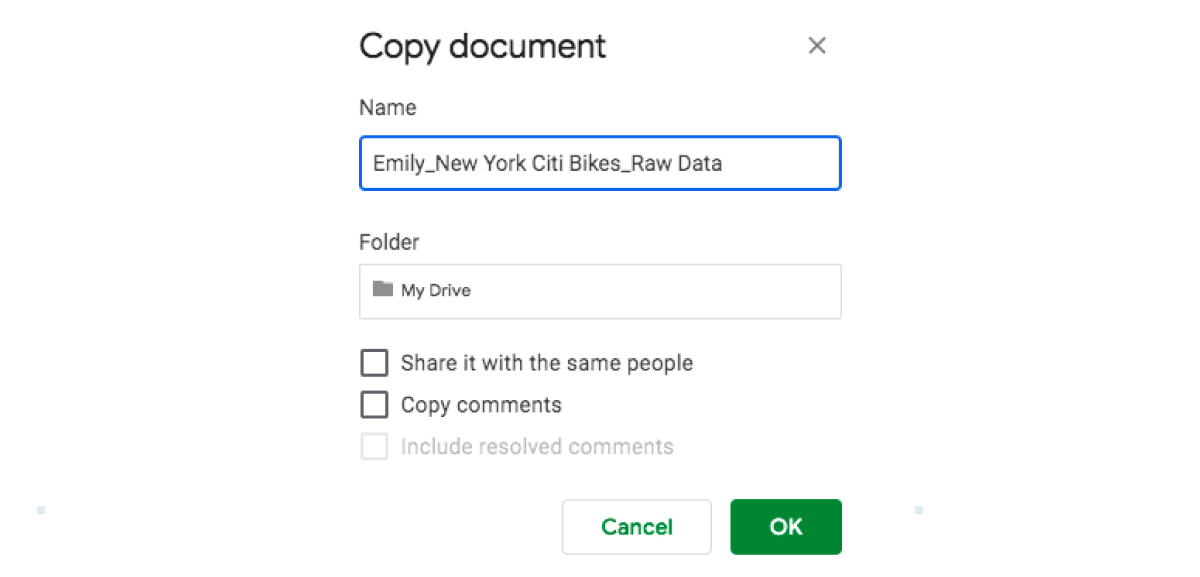The height and width of the screenshot is (577, 1200).
Task: Click the 'Include resolved comments' label text
Action: click(537, 447)
